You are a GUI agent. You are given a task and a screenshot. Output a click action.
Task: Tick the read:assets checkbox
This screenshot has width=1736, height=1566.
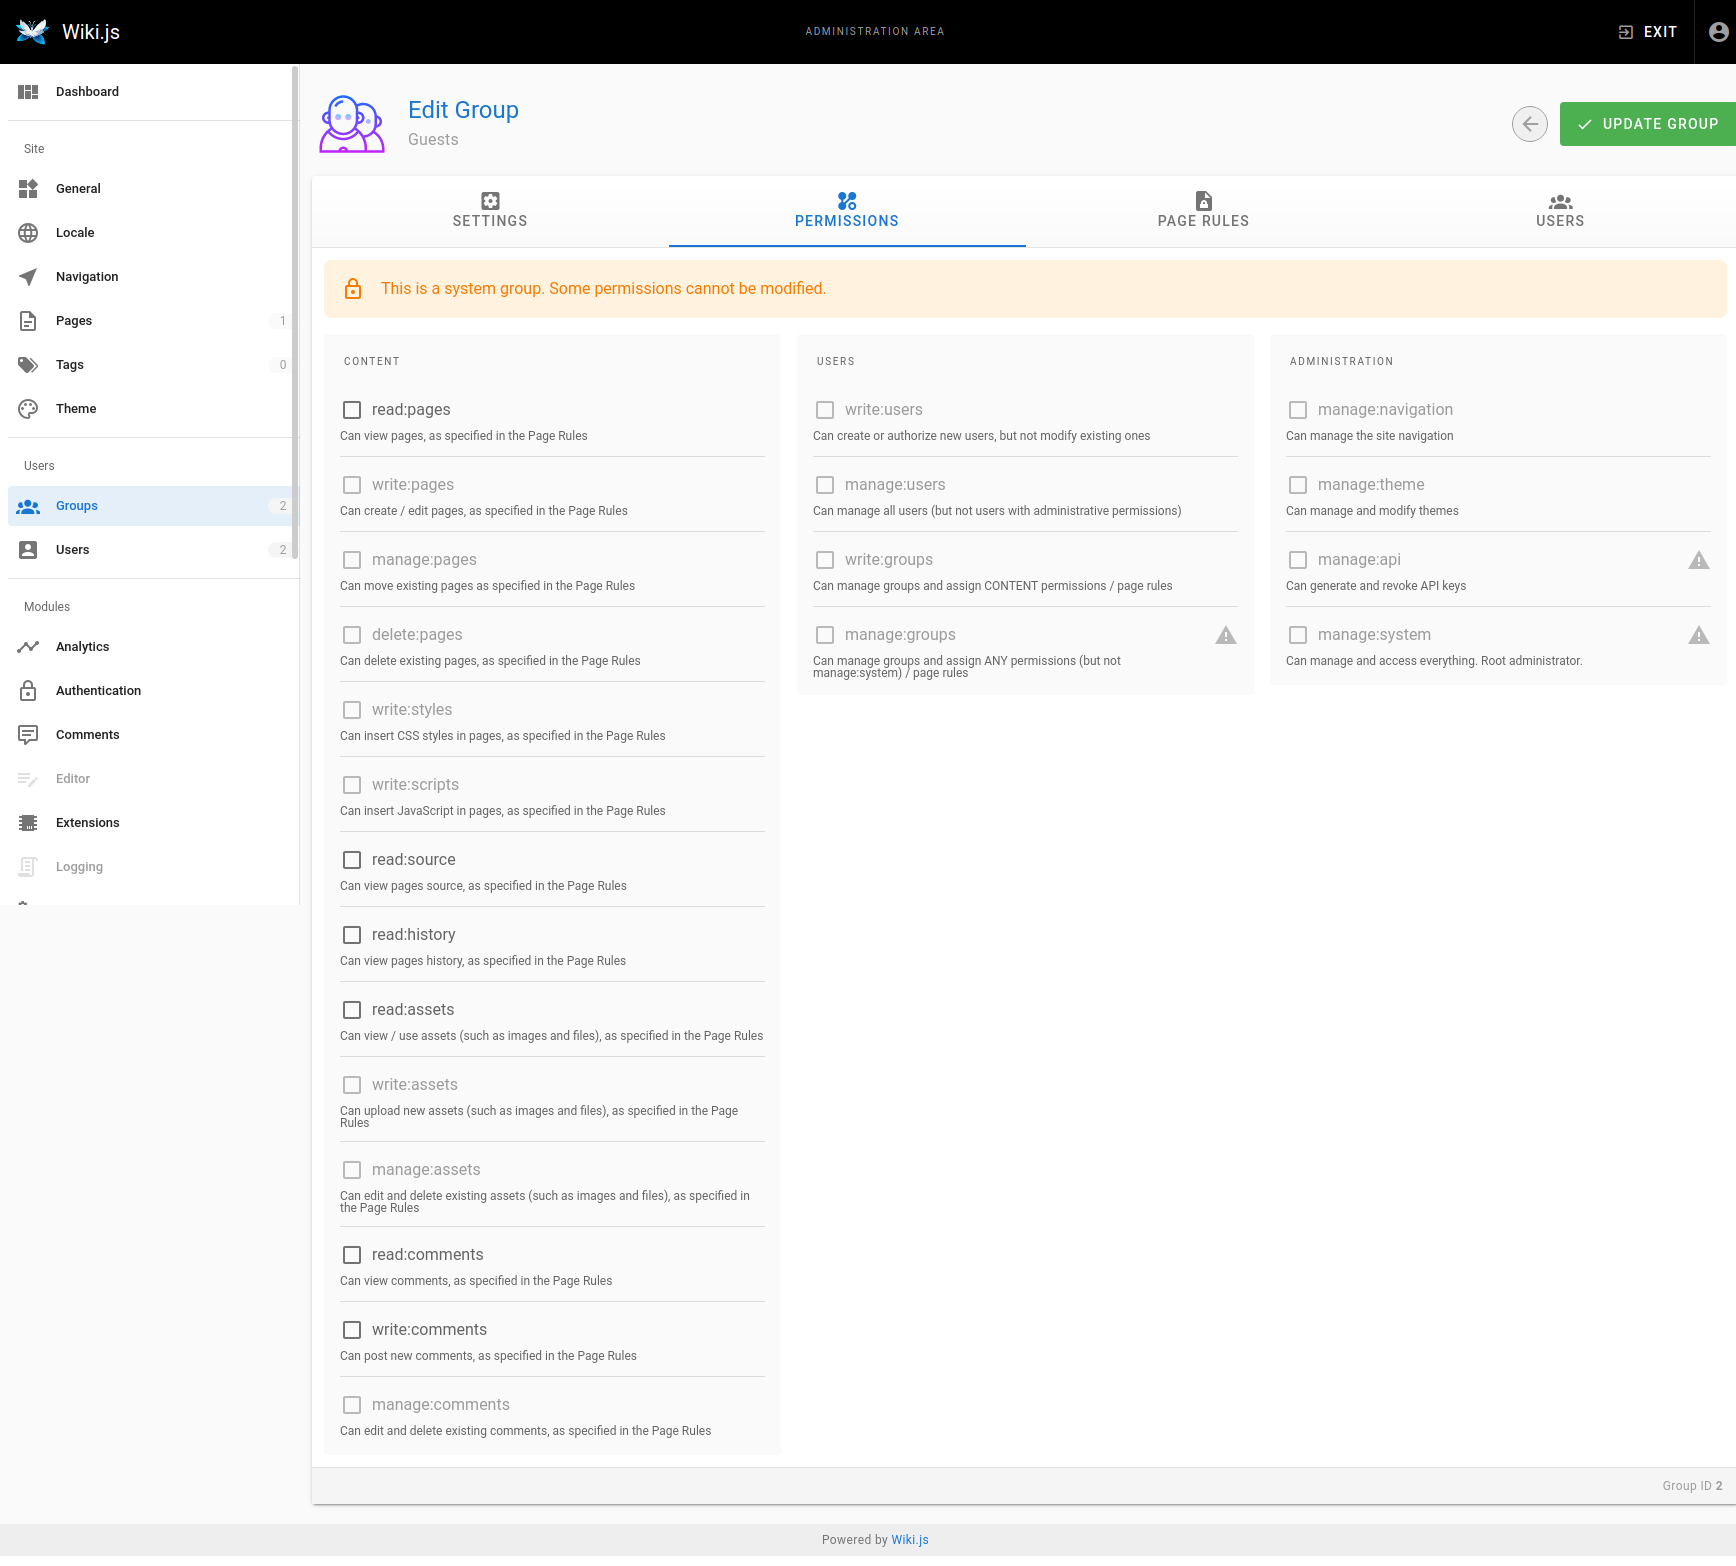tap(352, 1010)
